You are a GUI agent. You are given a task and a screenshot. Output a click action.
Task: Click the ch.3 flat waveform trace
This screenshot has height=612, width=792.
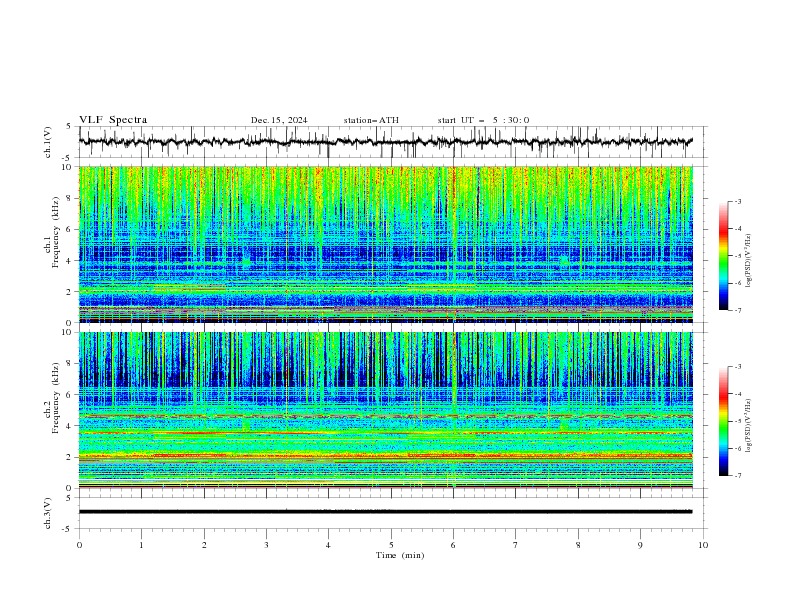385,512
